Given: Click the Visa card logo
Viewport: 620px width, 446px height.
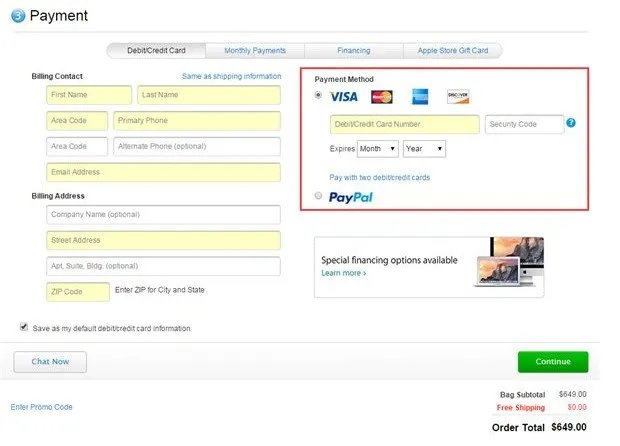Looking at the screenshot, I should click(344, 97).
